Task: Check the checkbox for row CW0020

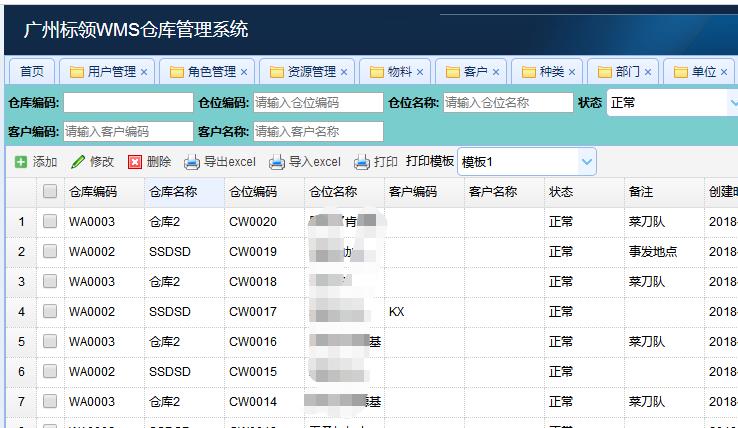Action: [50, 222]
